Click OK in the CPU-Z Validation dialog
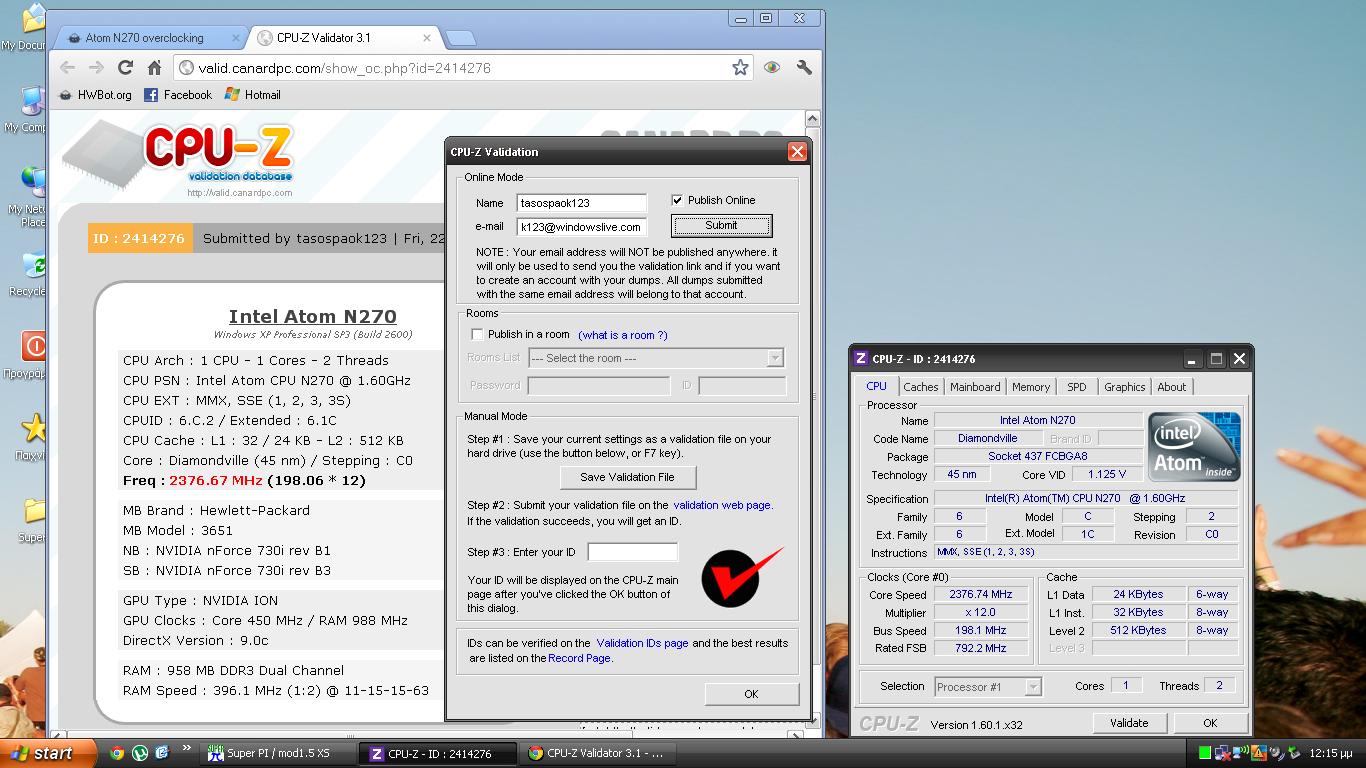1366x768 pixels. pyautogui.click(x=751, y=694)
